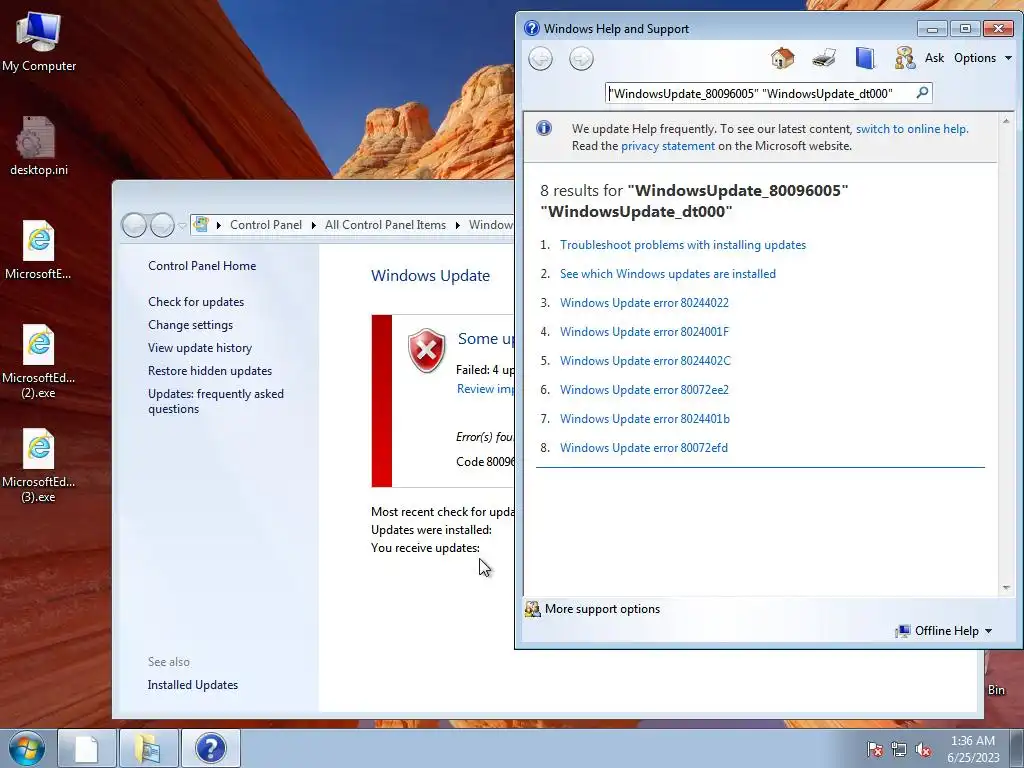Viewport: 1024px width, 768px height.
Task: Open Windows Update error 8024001F result
Action: [x=644, y=332]
